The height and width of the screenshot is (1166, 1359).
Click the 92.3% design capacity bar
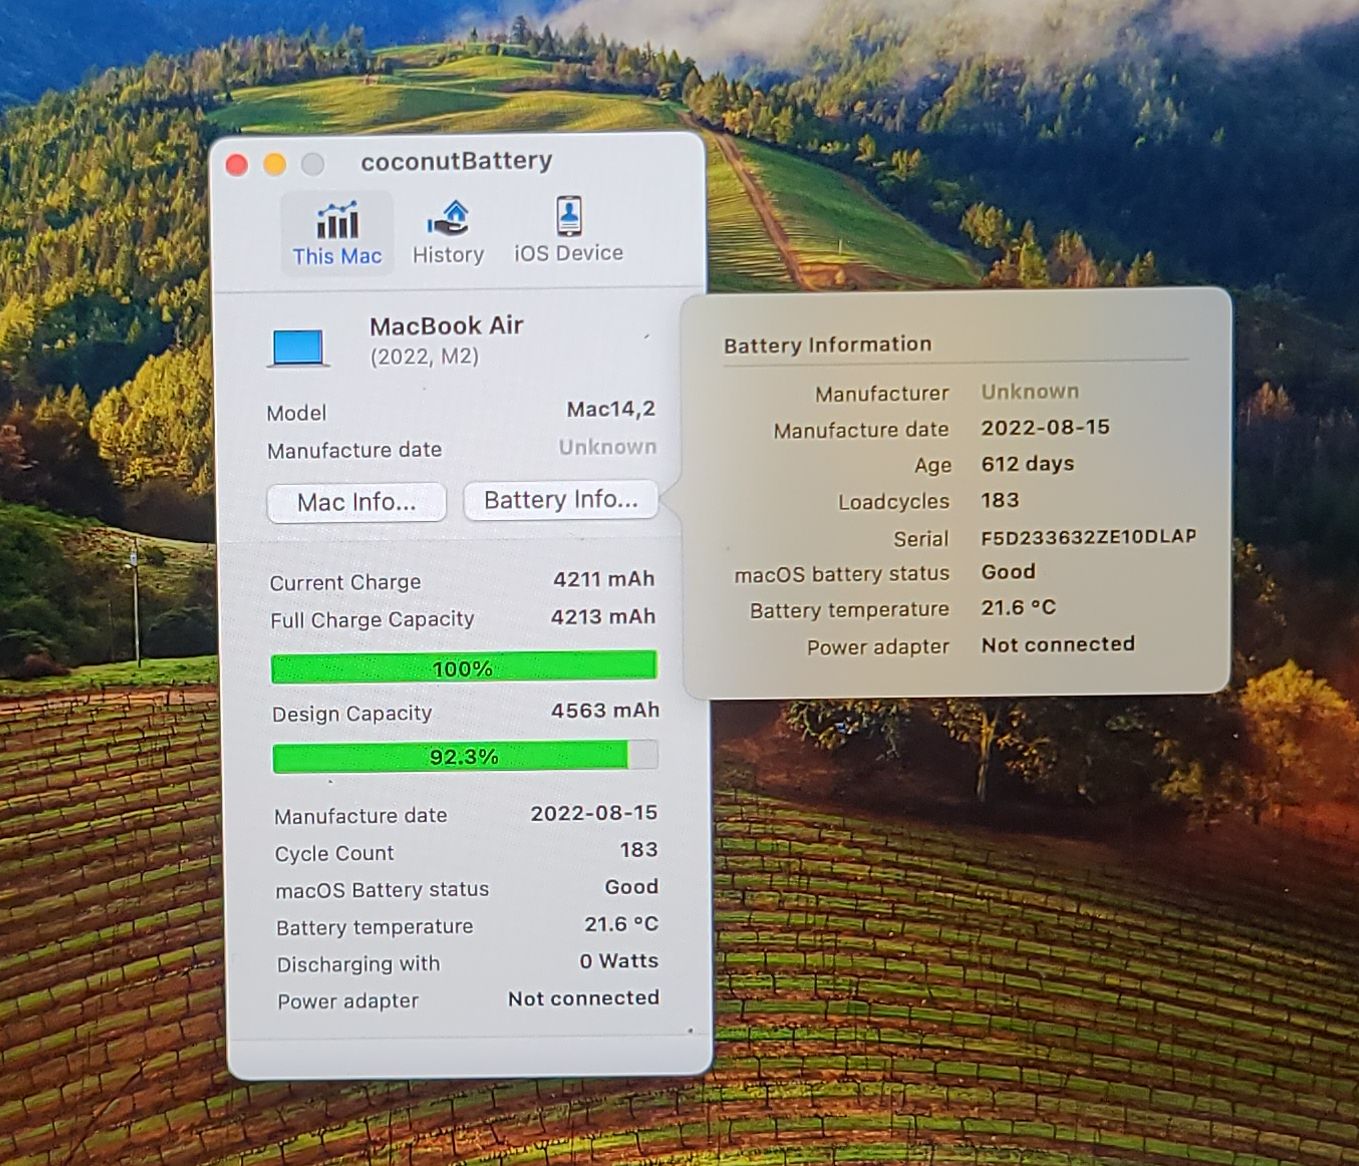[x=464, y=756]
